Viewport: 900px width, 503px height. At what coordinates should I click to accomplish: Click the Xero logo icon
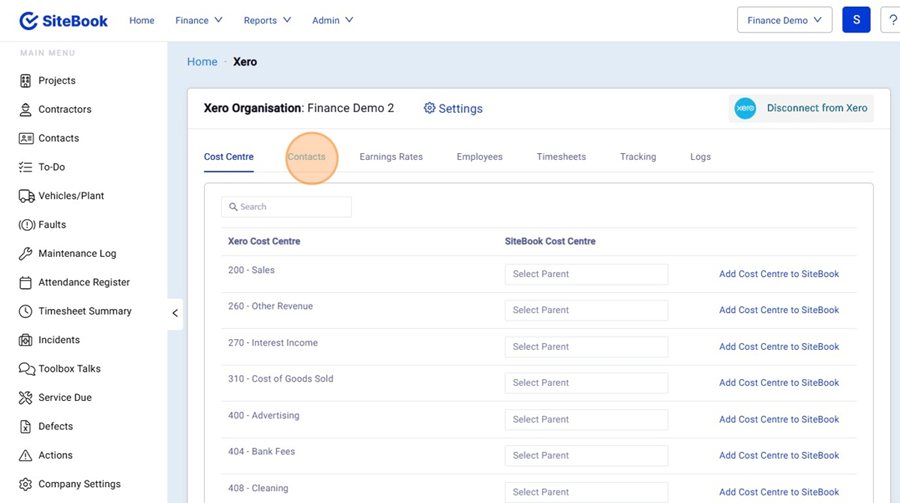pyautogui.click(x=745, y=108)
